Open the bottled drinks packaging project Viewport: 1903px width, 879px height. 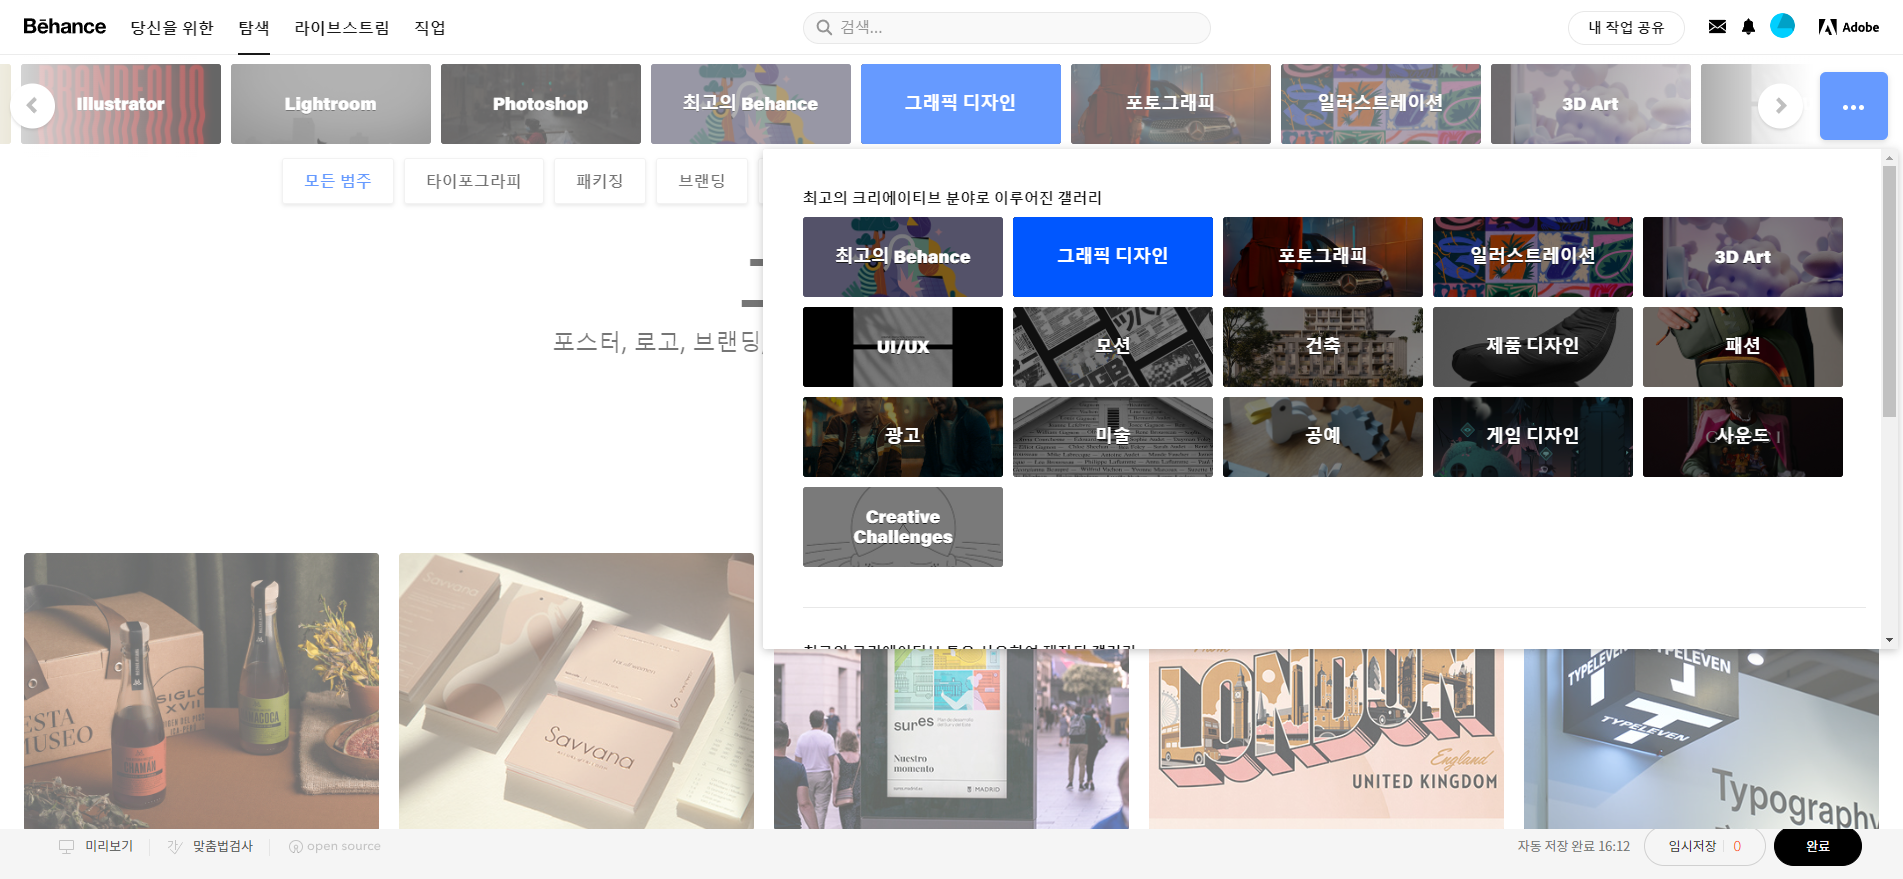[201, 691]
